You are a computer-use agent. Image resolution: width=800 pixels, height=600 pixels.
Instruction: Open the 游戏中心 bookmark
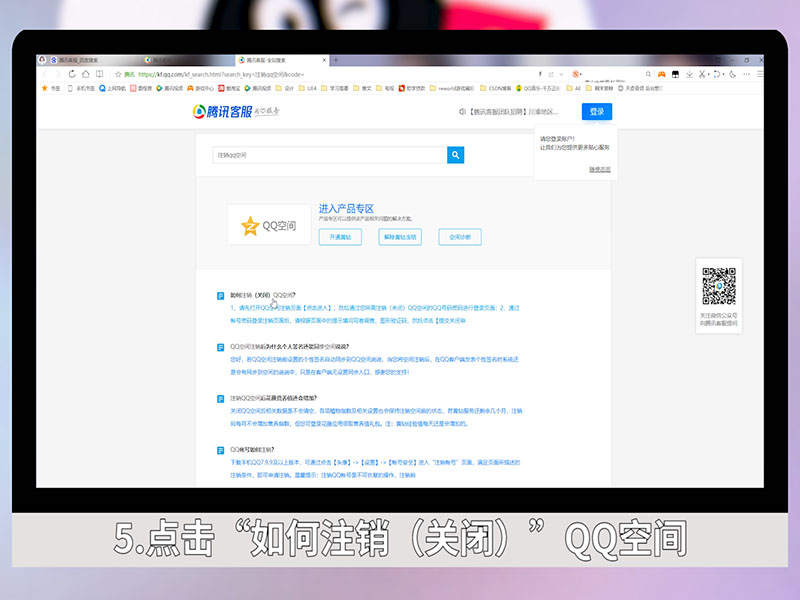(200, 88)
